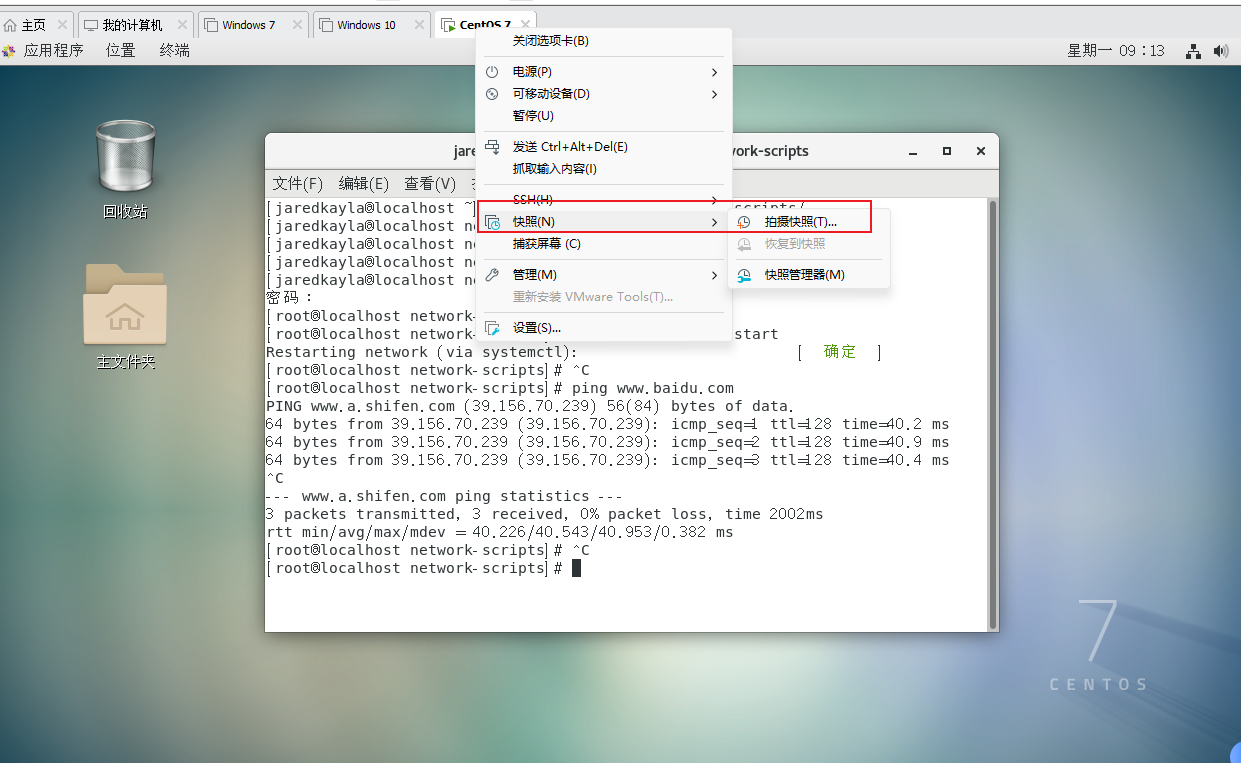Click the clock showing 星期一 09:13

(1116, 51)
